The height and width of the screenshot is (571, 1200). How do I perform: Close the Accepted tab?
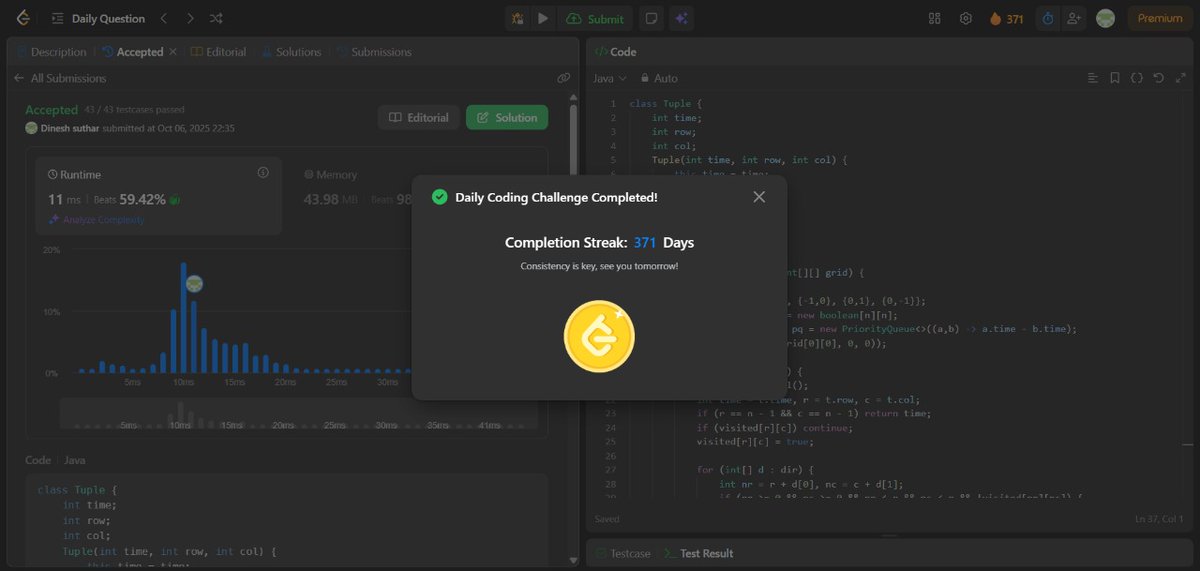tap(173, 52)
